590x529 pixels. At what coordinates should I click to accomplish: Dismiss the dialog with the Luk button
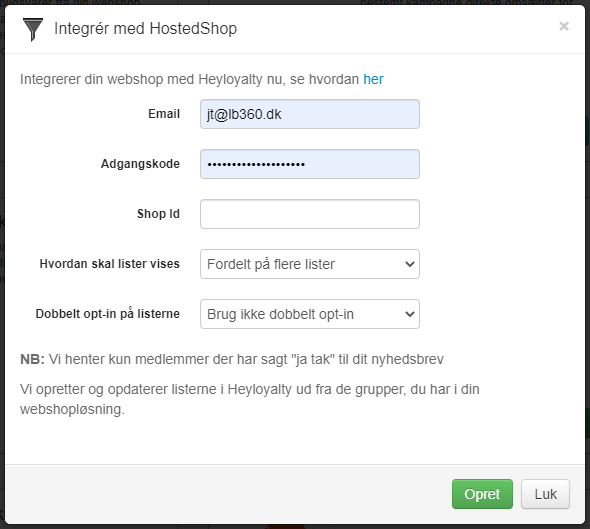click(545, 494)
